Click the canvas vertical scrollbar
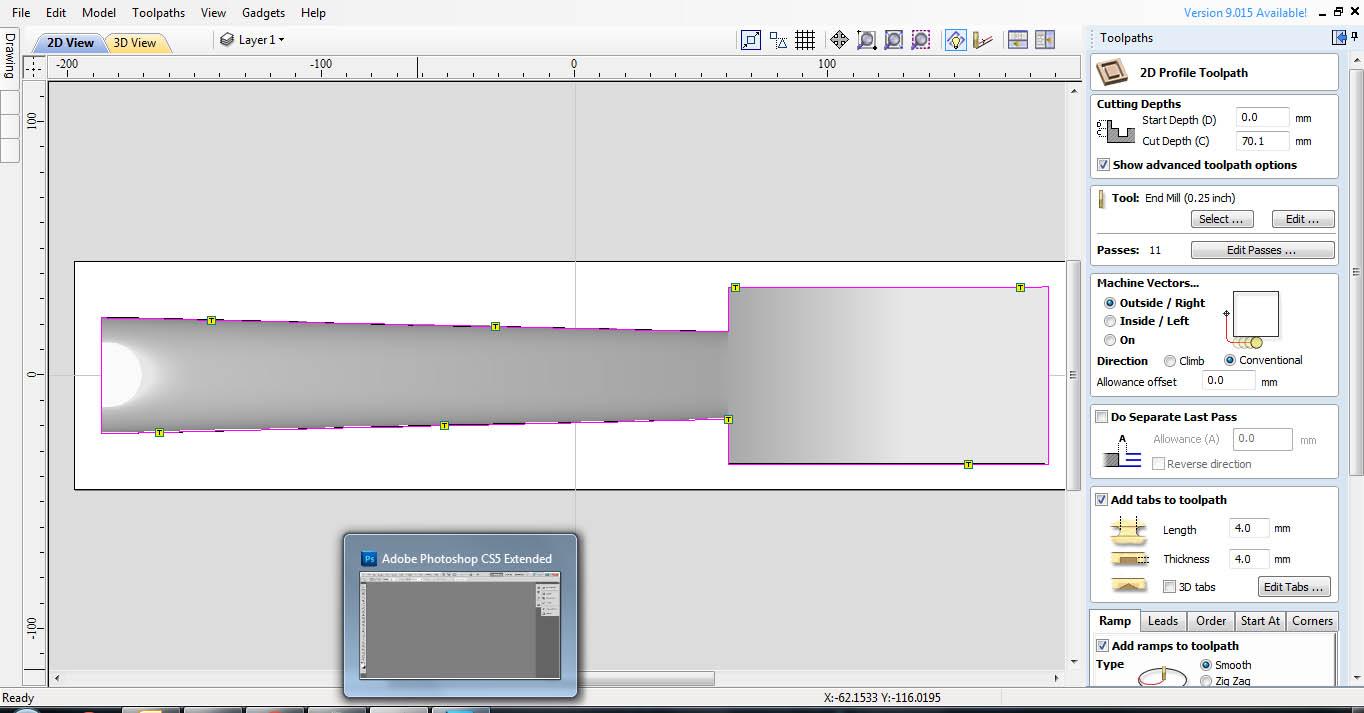Viewport: 1364px width, 713px height. click(x=1073, y=375)
